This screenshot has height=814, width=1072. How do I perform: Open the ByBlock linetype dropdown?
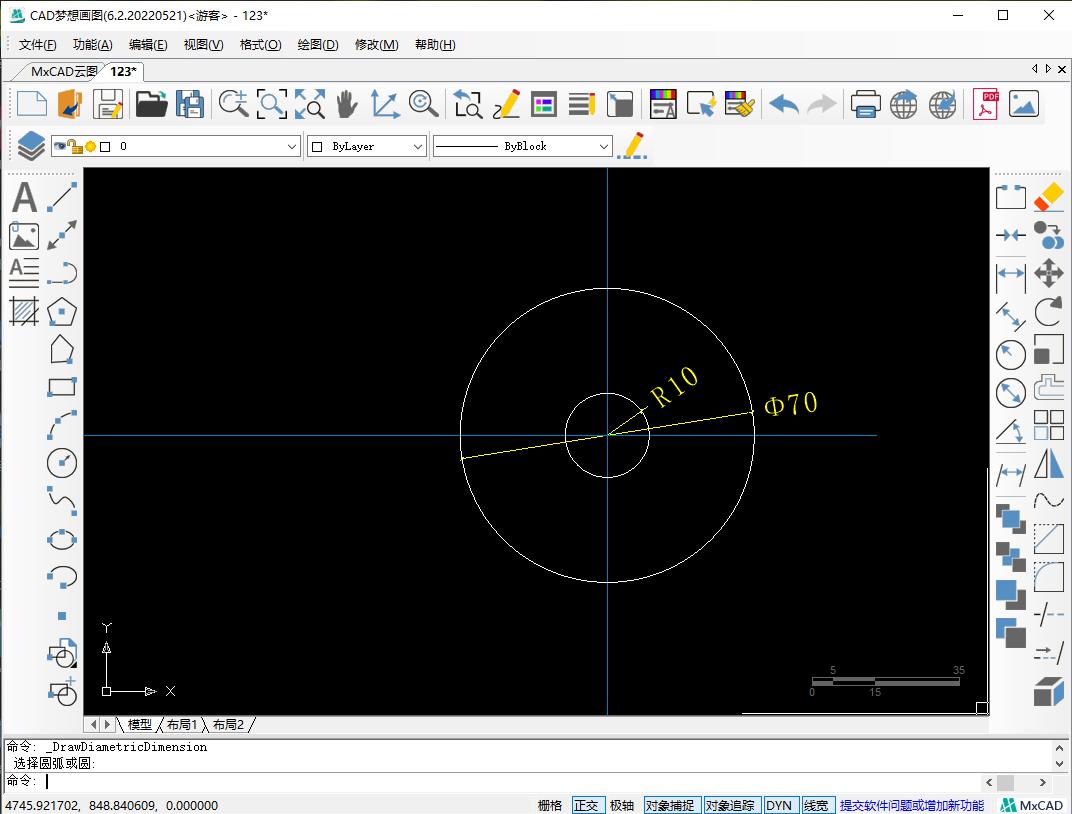603,146
